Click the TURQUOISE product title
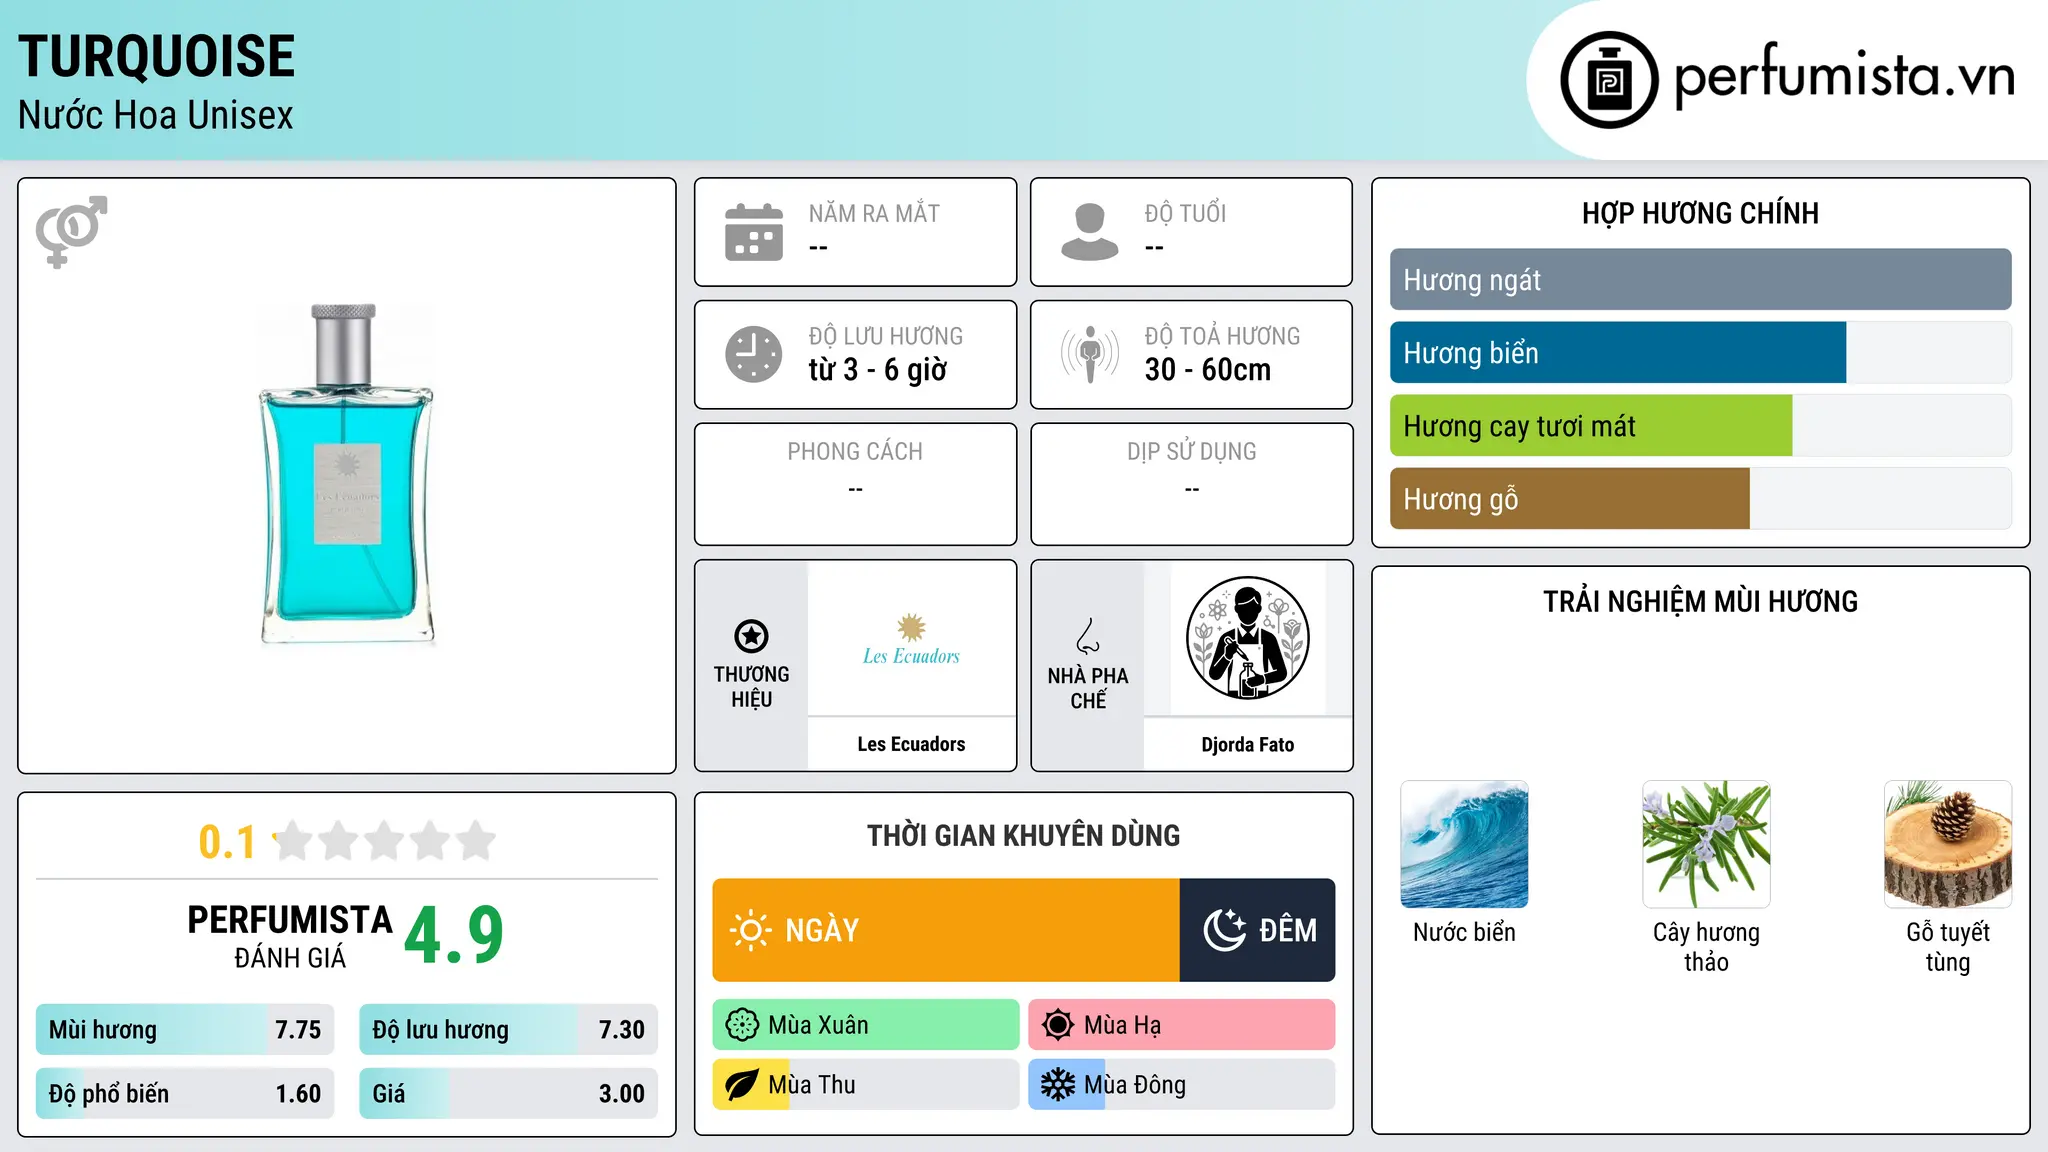2048x1152 pixels. pos(156,56)
